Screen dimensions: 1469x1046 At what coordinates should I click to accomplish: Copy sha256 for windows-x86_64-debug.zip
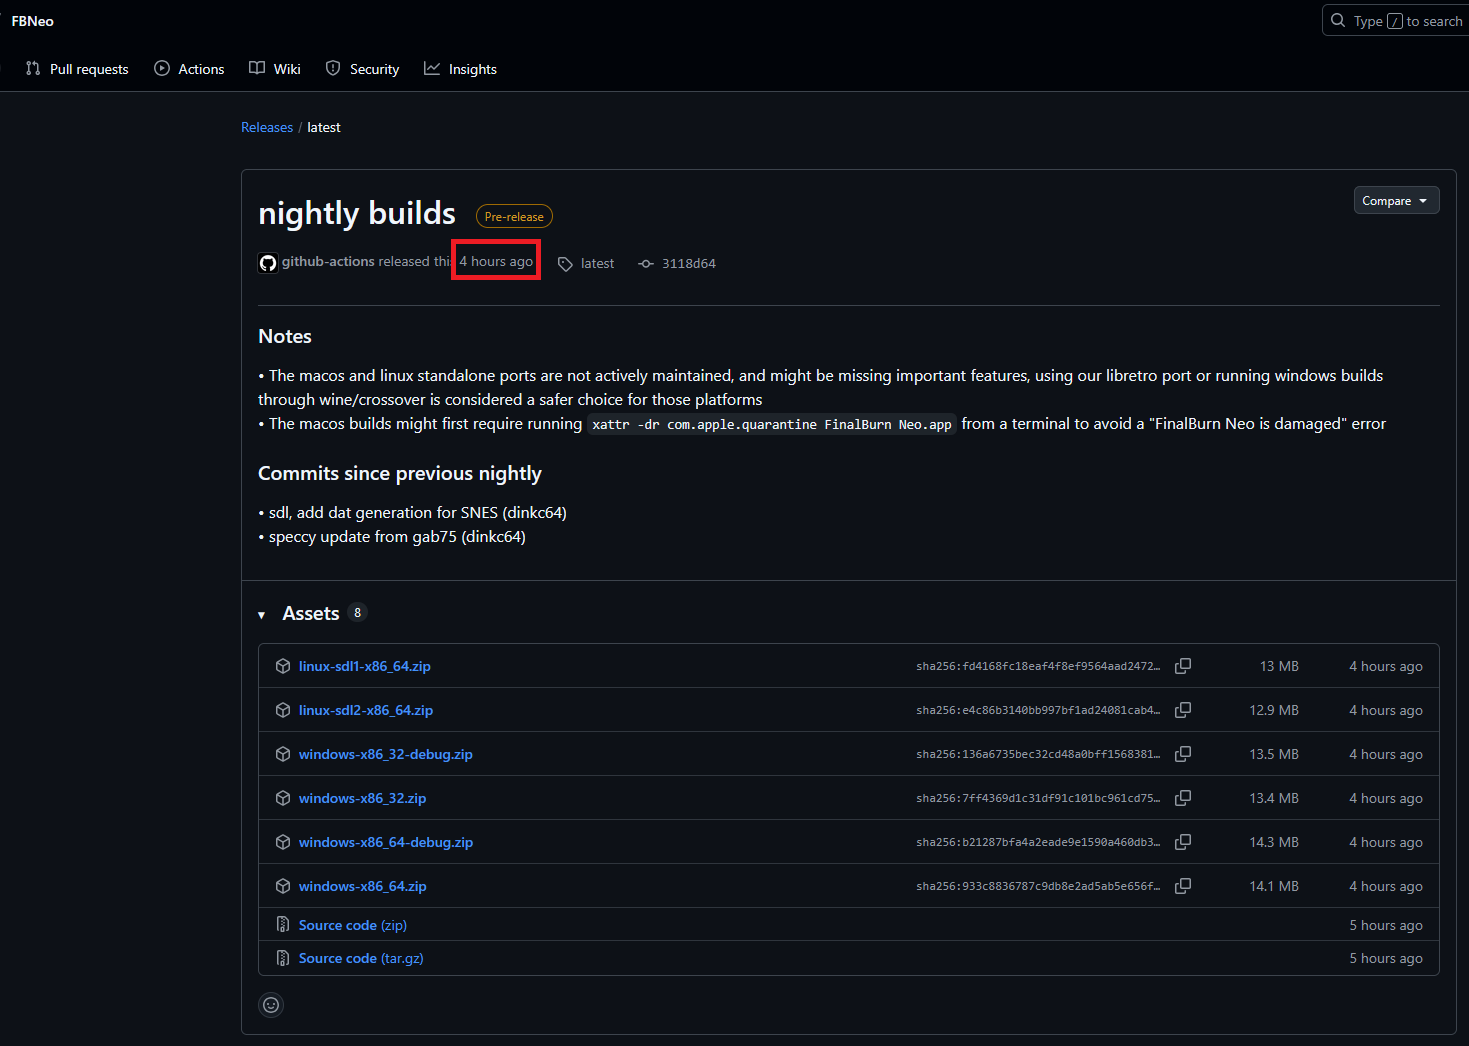[1183, 842]
